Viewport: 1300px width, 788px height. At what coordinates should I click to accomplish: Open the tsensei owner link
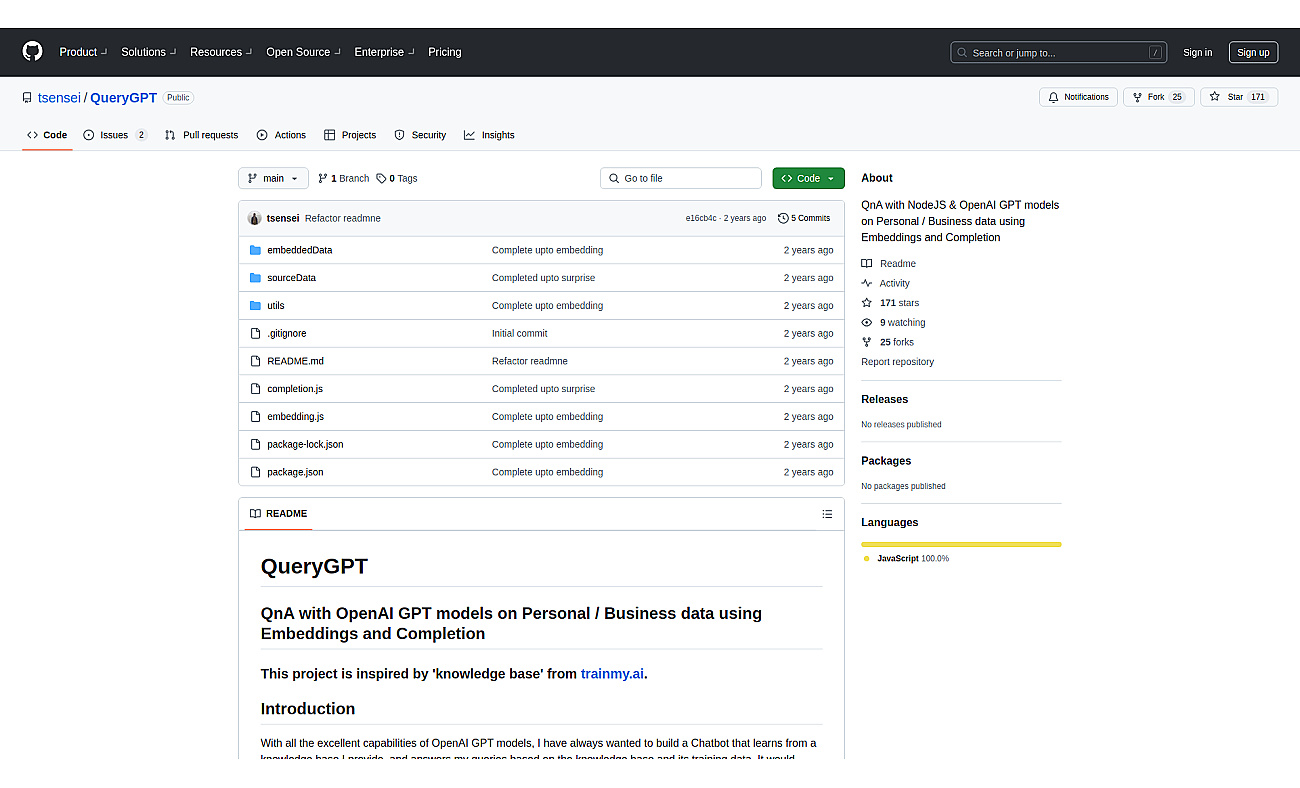pyautogui.click(x=59, y=98)
